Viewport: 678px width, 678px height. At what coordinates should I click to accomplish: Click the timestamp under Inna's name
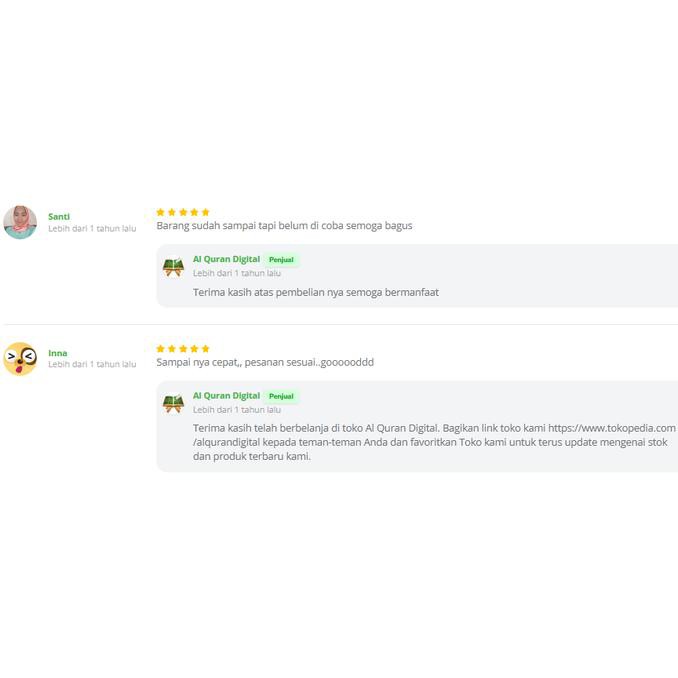pyautogui.click(x=92, y=365)
